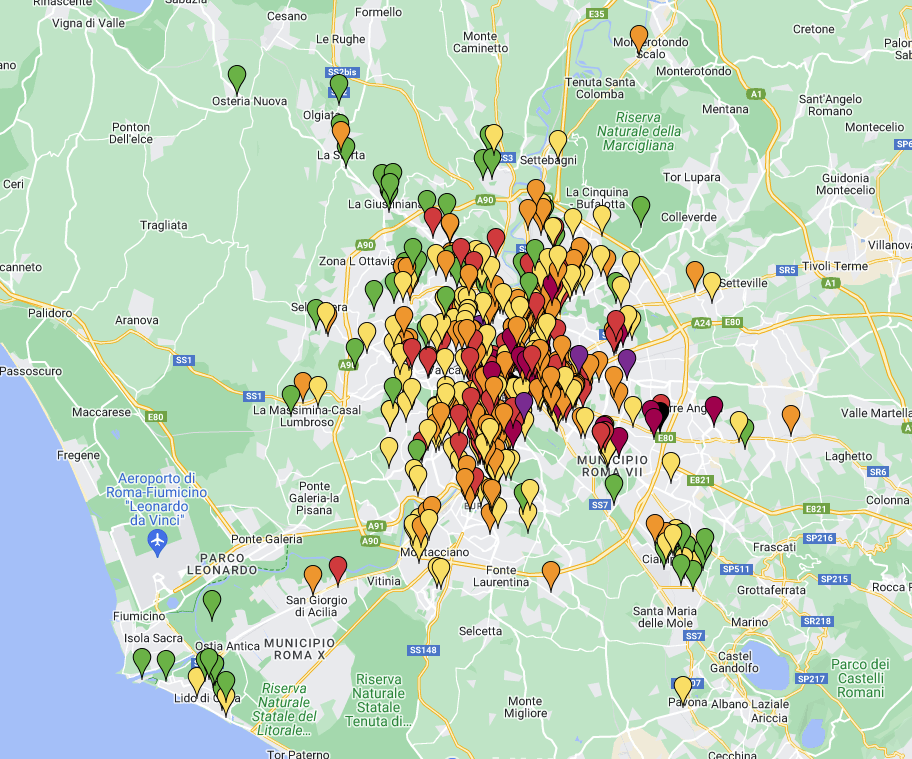Select the black pin near Torre Angela
The height and width of the screenshot is (759, 912).
tap(662, 414)
